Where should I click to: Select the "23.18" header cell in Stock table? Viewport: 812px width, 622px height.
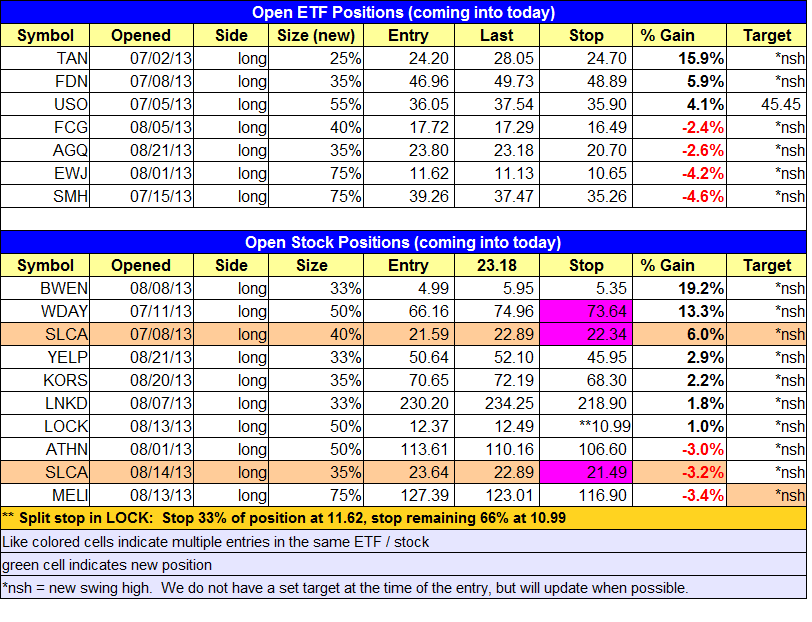(497, 265)
